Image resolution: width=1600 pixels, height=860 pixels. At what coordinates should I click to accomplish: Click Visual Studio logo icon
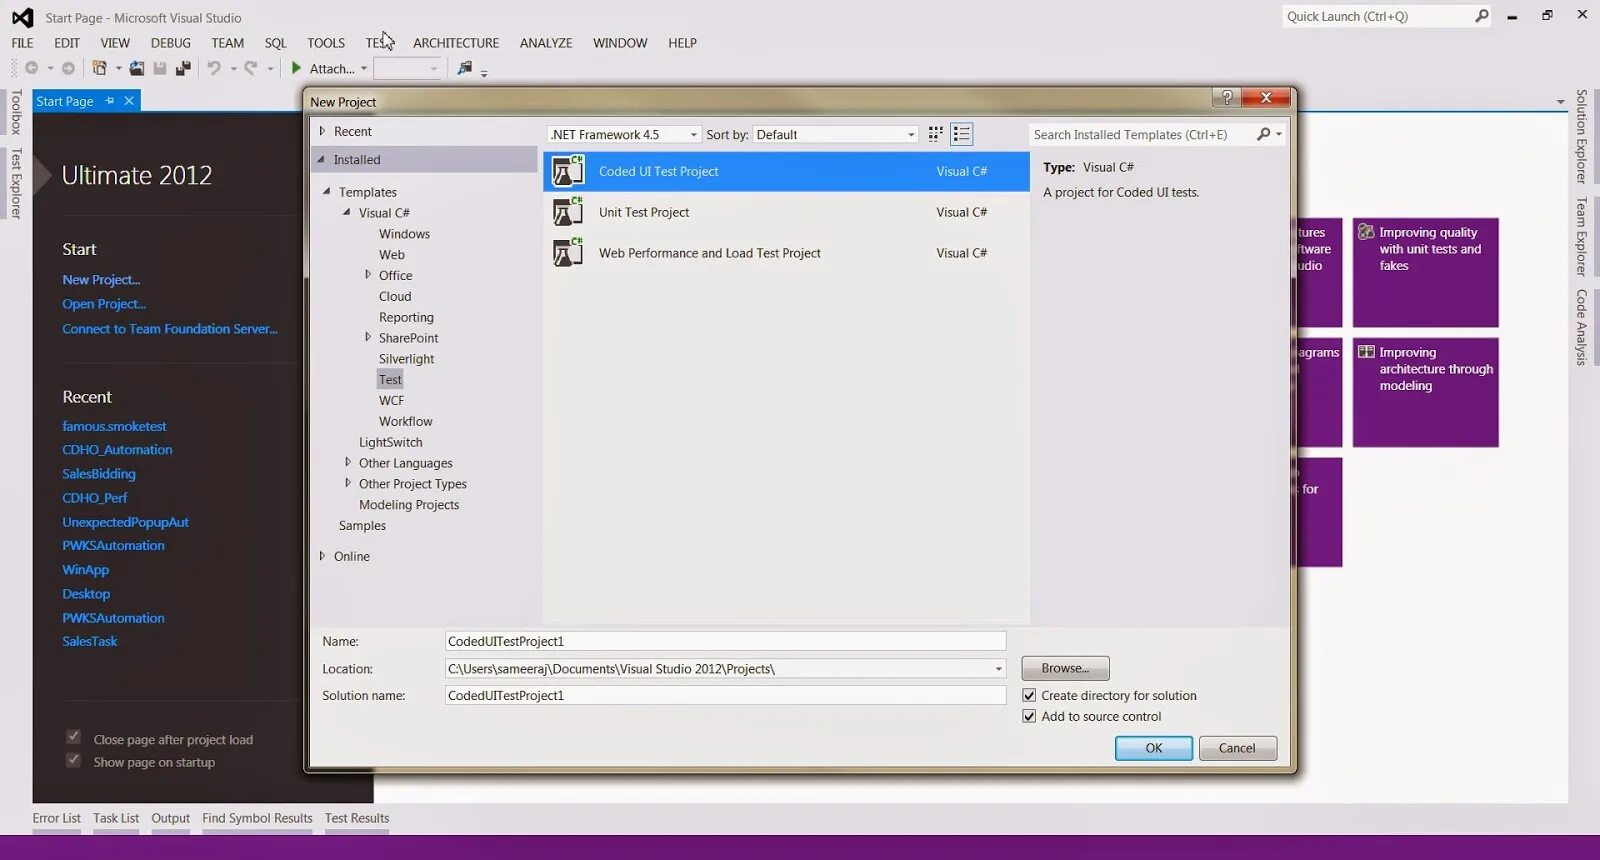[22, 17]
